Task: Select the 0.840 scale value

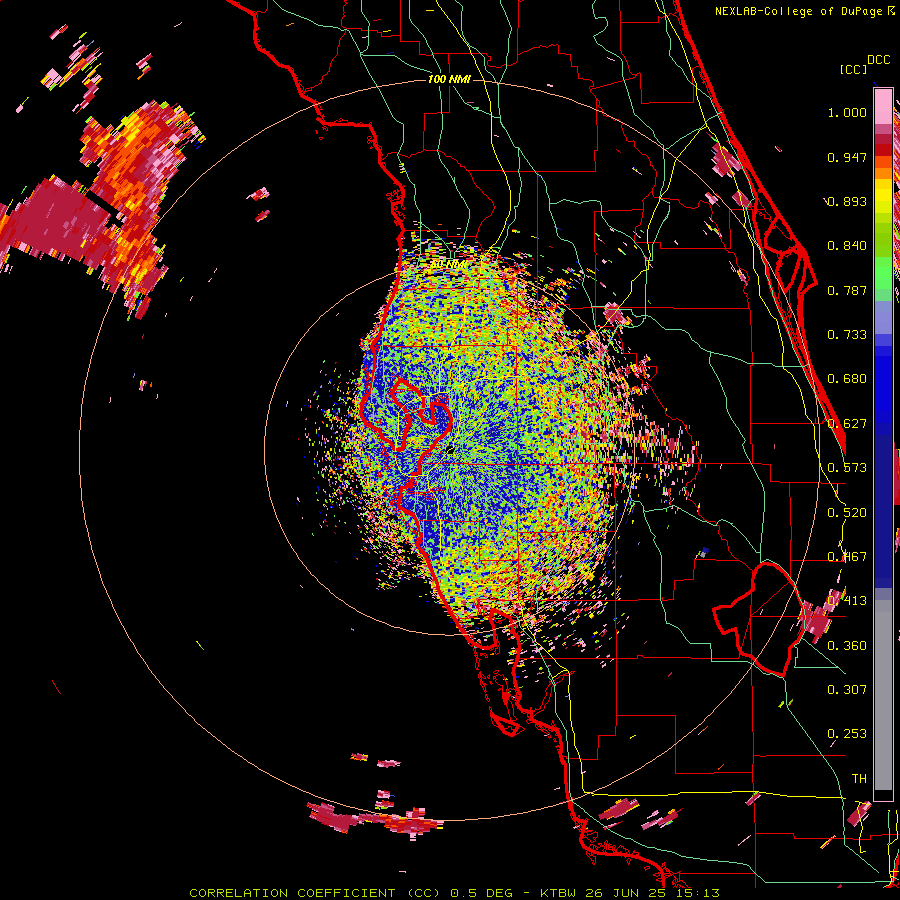Action: (x=847, y=246)
